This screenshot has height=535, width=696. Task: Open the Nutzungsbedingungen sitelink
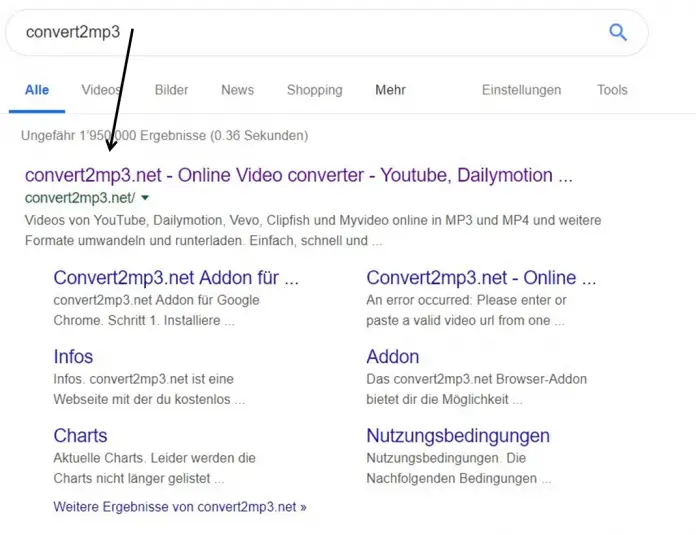[458, 436]
